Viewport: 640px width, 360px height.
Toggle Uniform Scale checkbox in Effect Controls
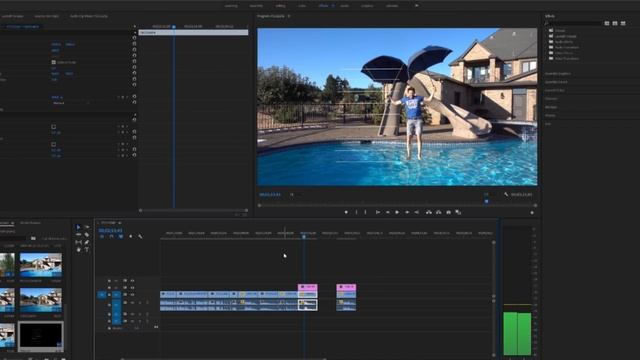pos(53,62)
